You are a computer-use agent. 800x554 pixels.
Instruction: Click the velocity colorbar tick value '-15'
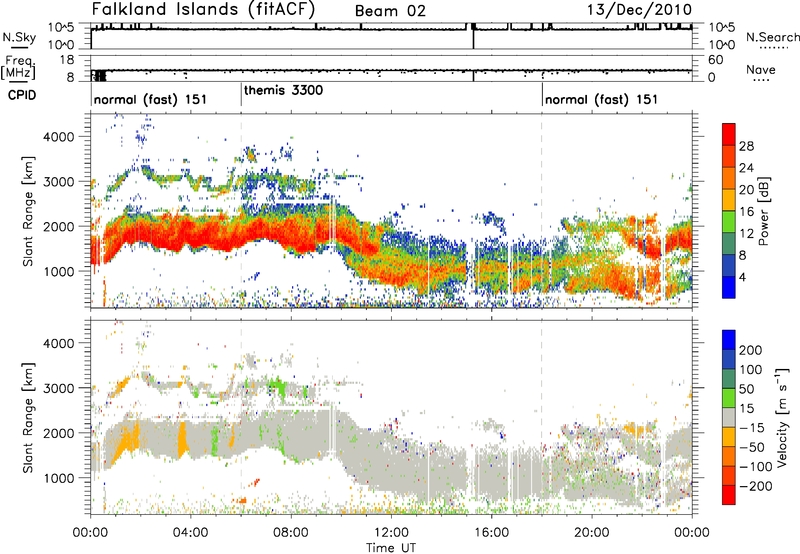click(x=751, y=427)
